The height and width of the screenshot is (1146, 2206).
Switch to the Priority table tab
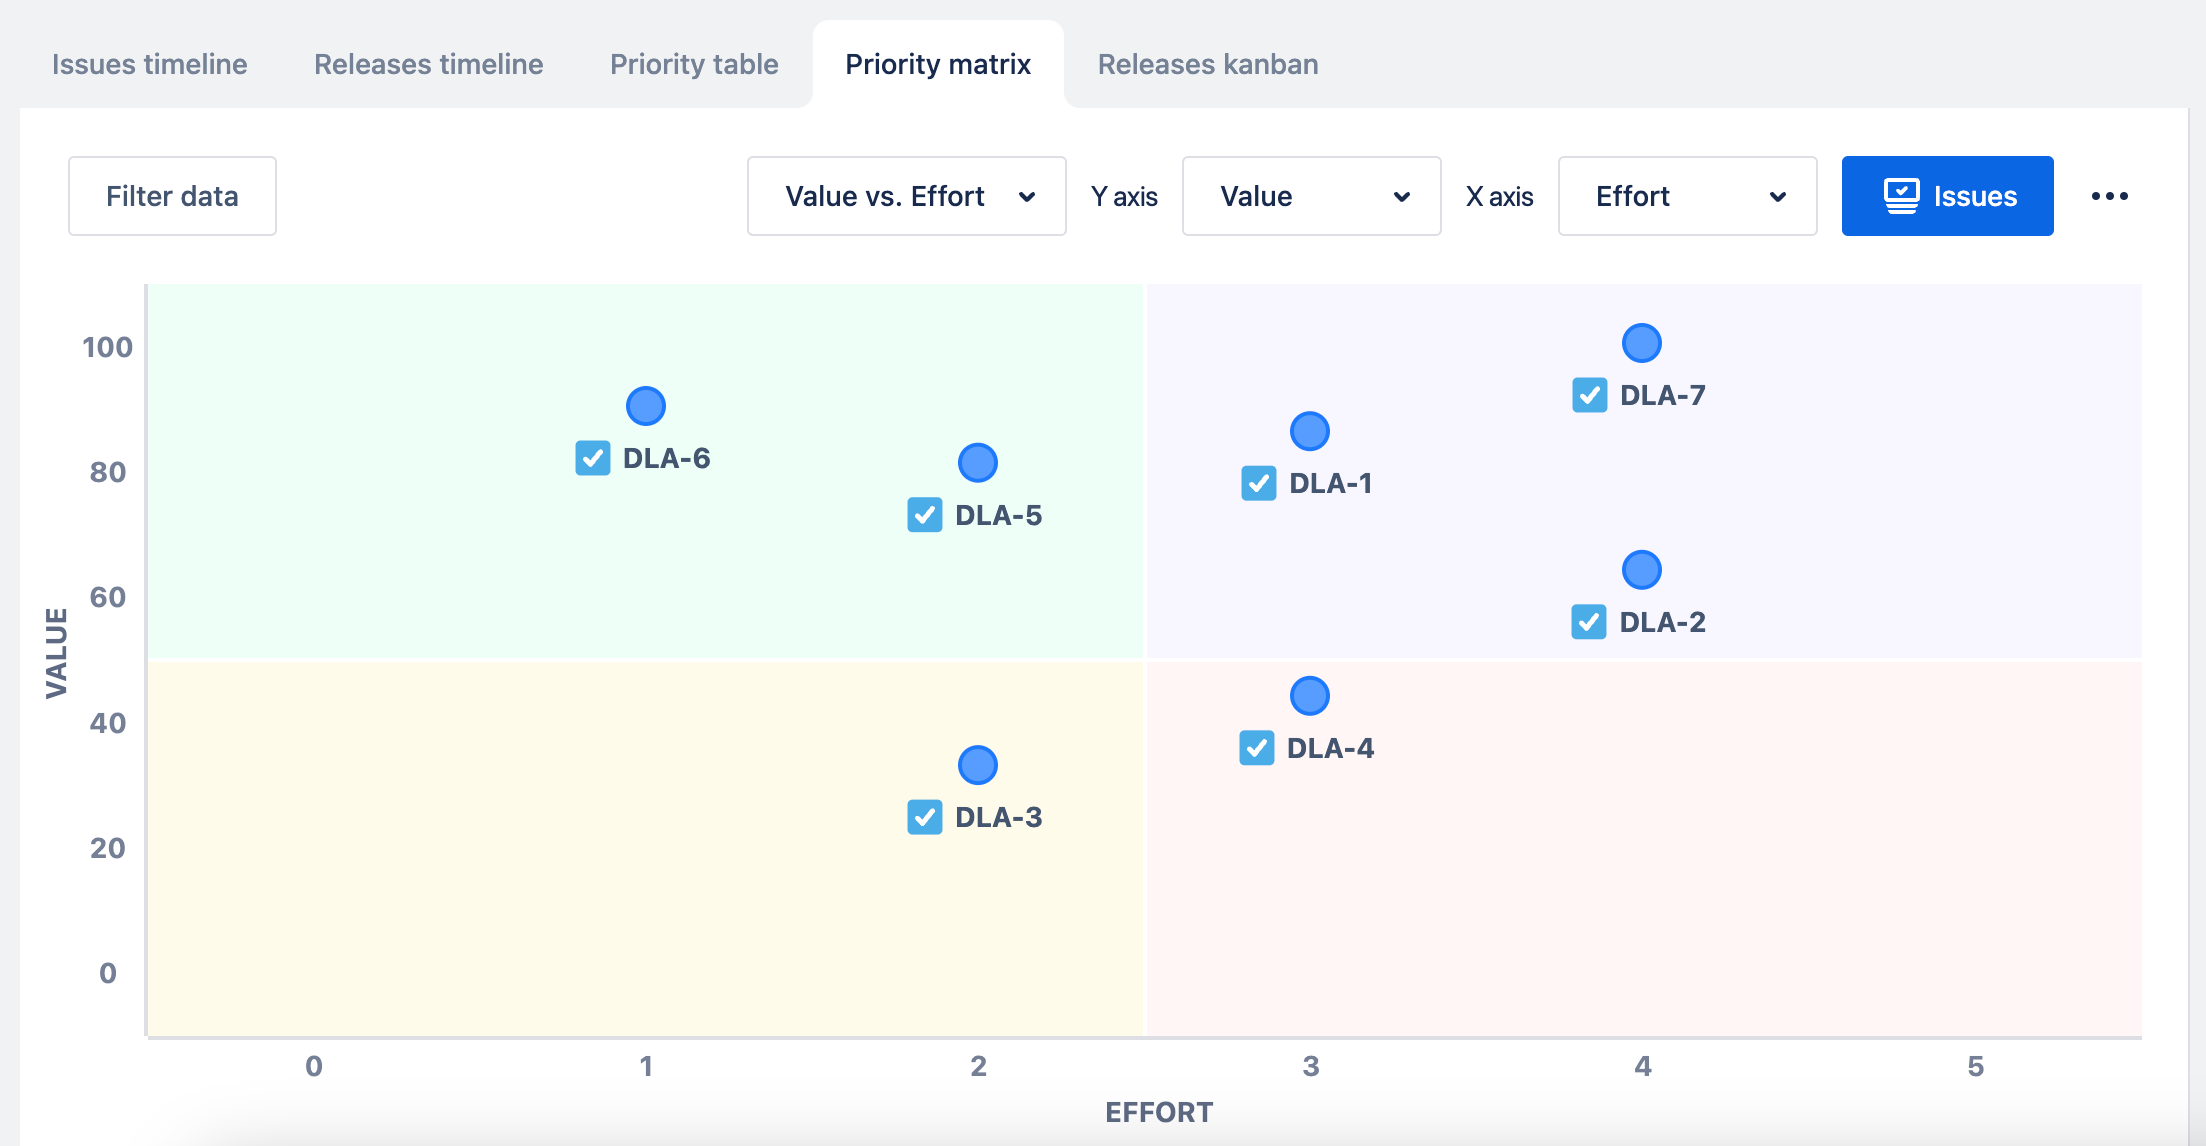694,64
